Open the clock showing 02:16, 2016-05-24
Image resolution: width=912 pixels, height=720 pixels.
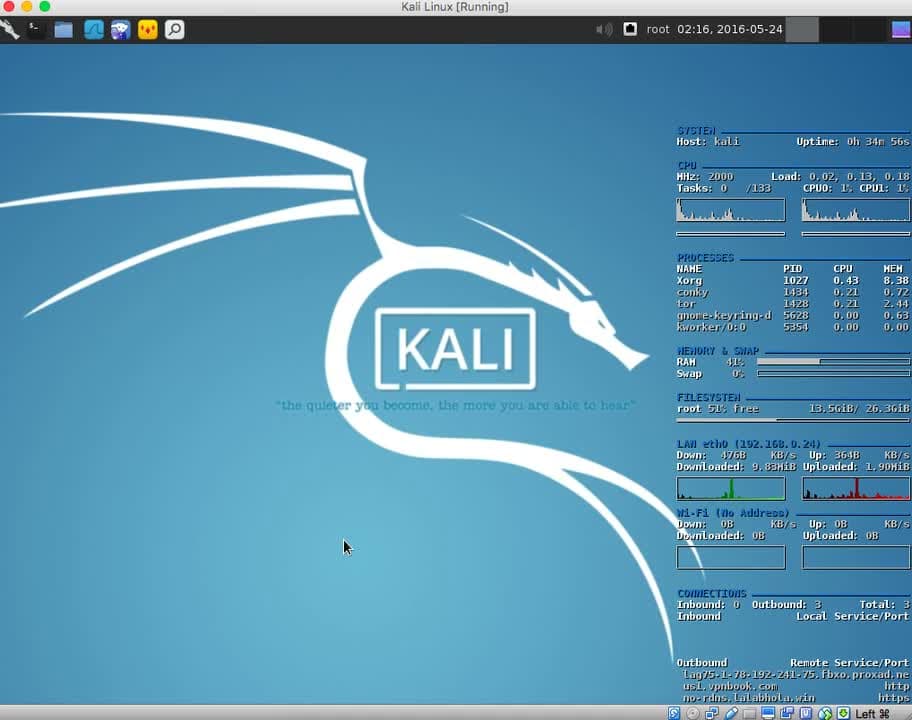point(729,29)
